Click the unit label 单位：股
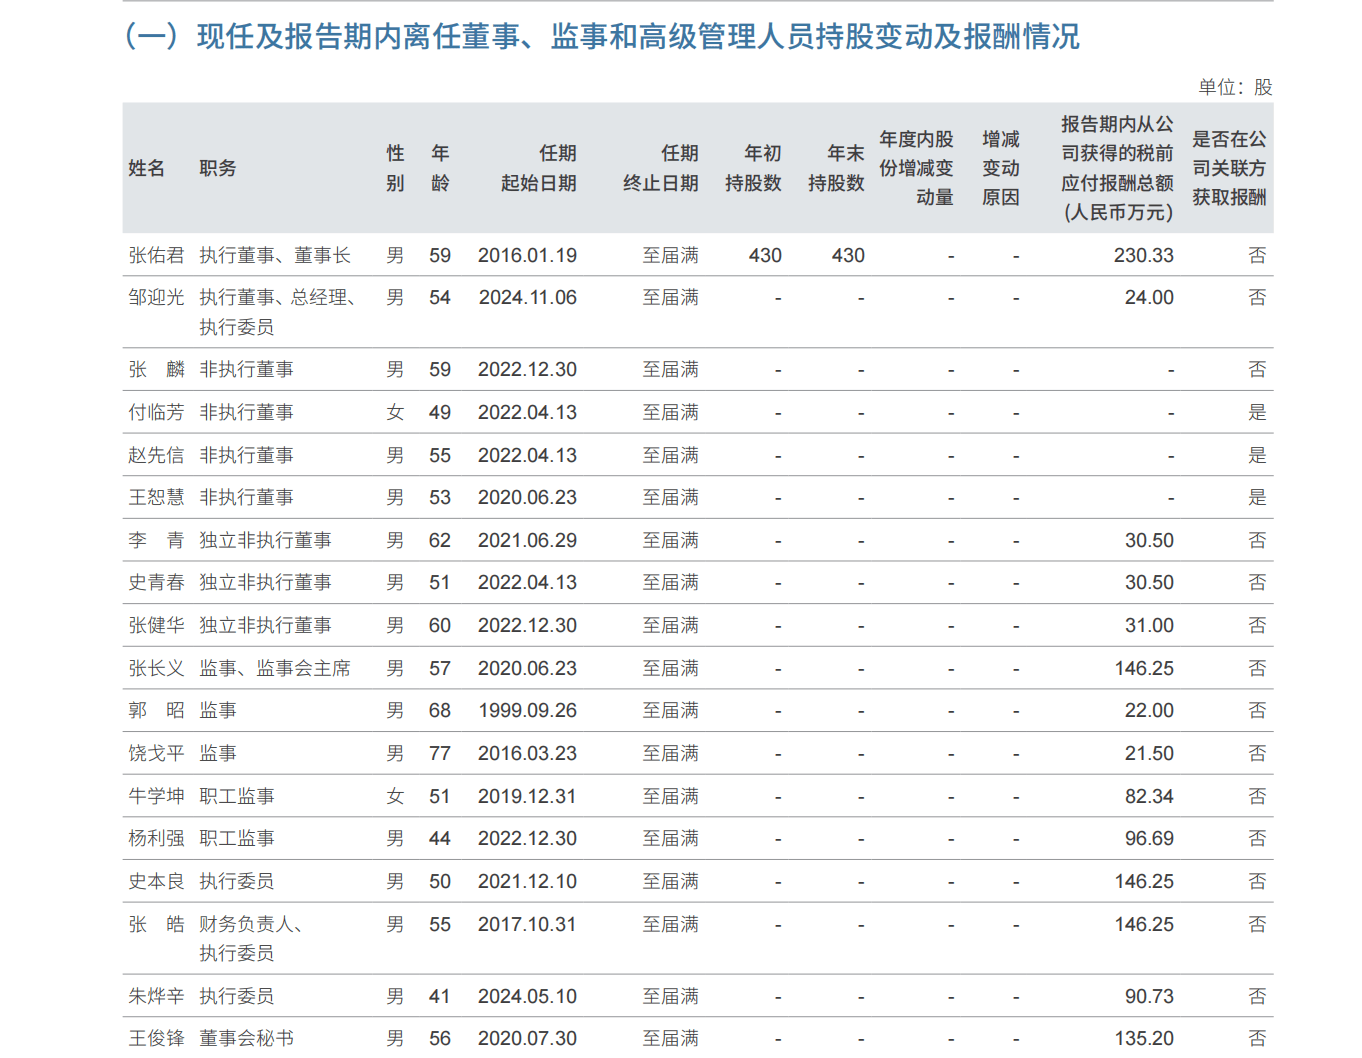1362x1058 pixels. tap(1235, 87)
